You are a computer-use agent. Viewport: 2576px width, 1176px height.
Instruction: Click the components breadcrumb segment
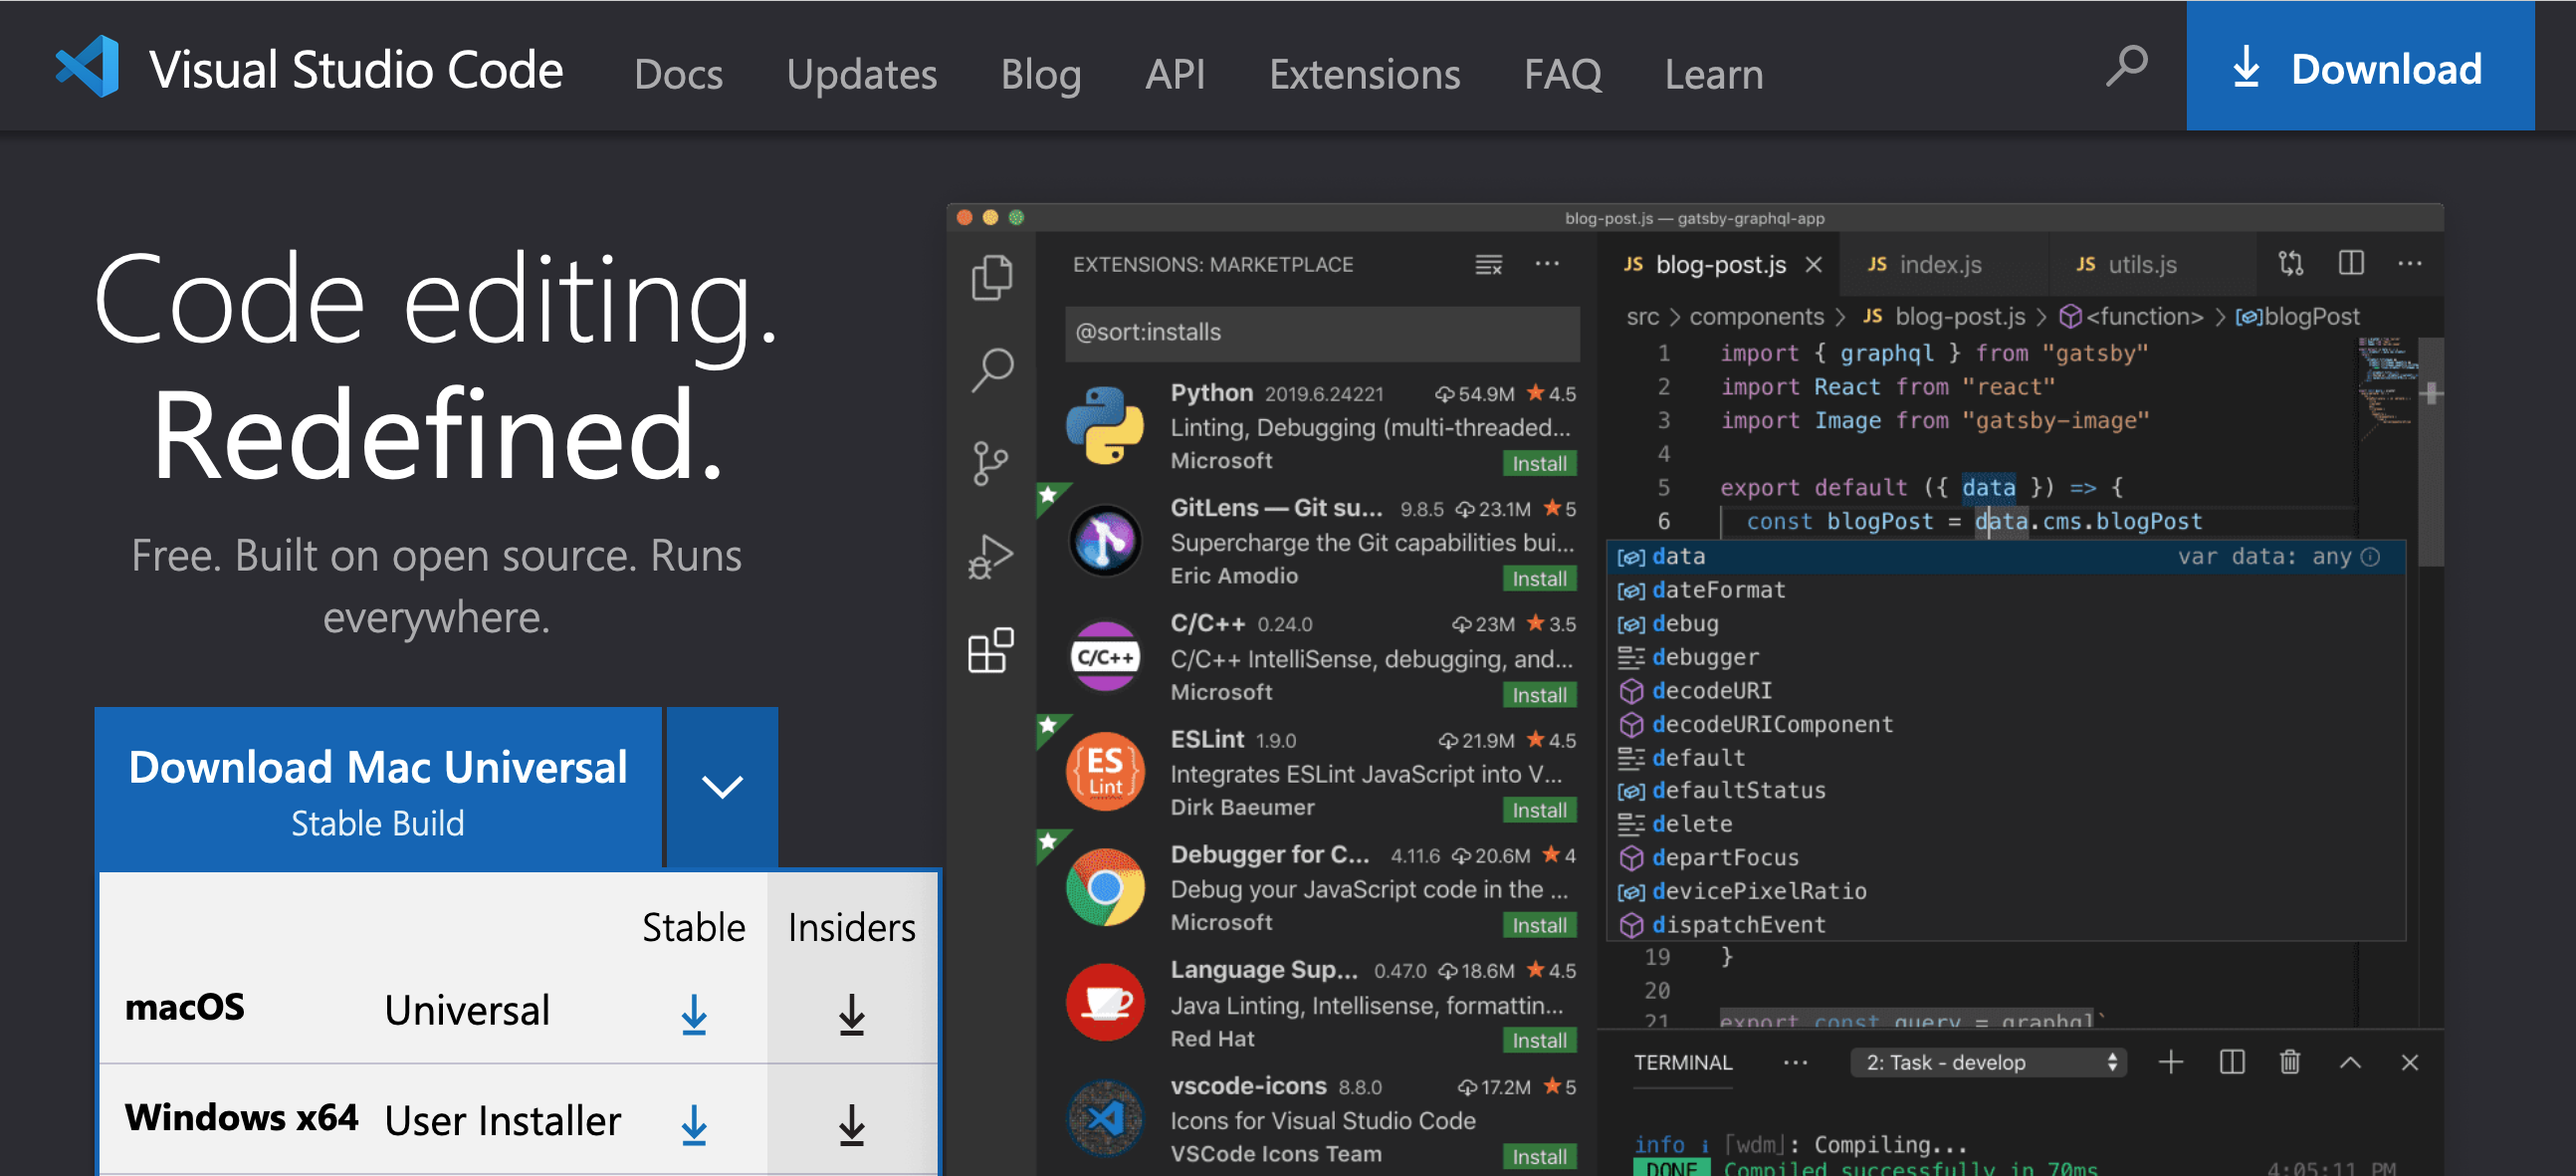coord(1756,316)
